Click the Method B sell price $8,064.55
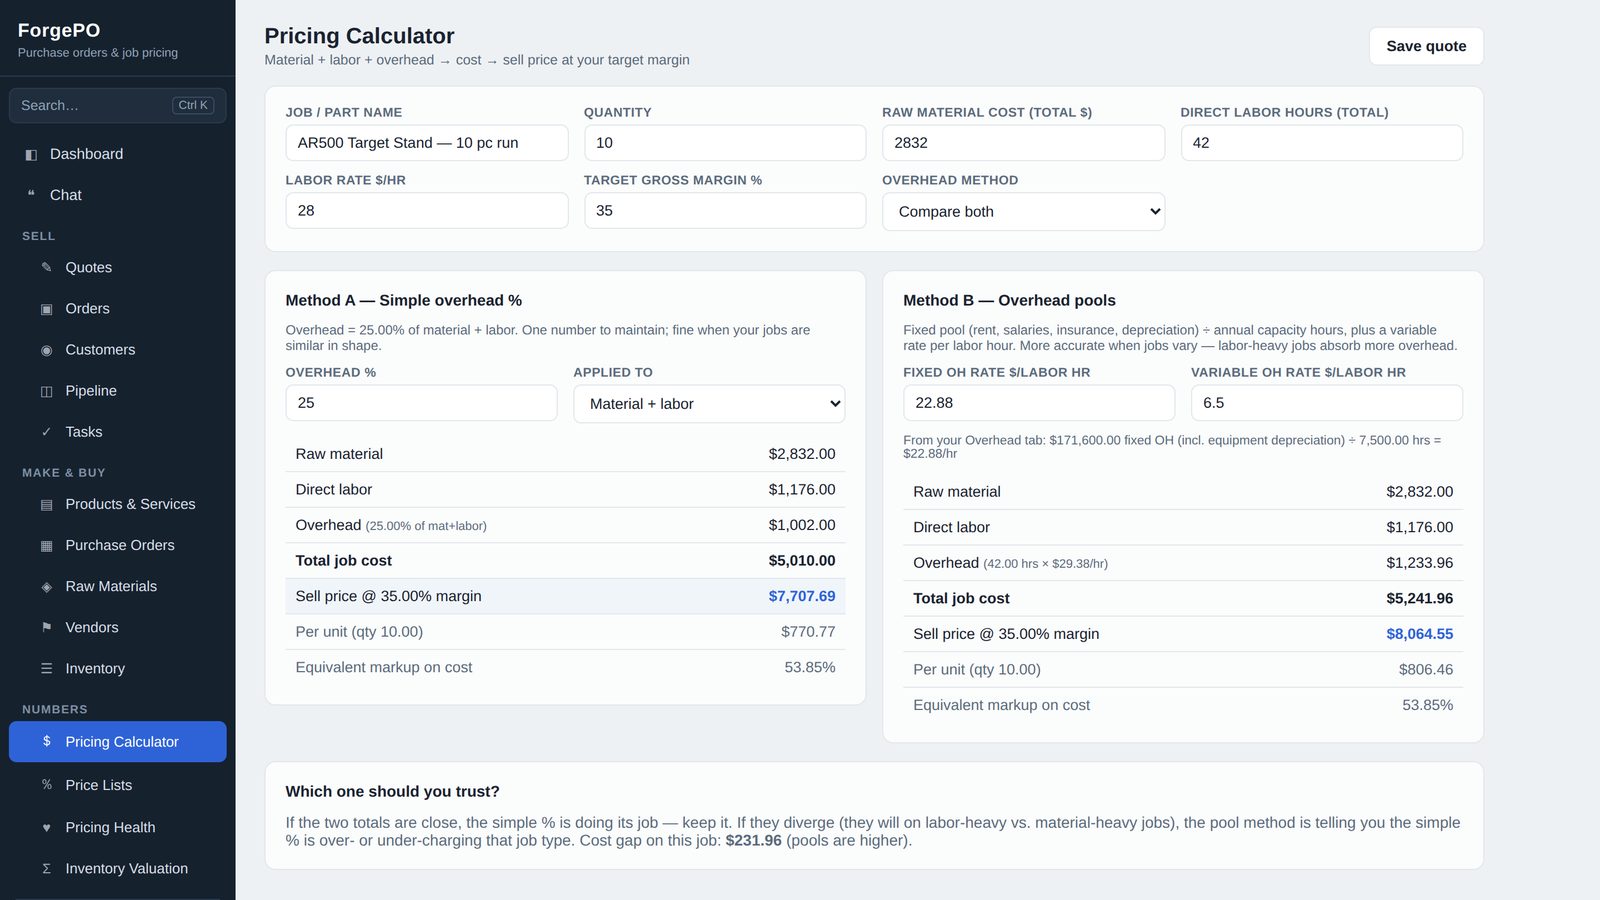 tap(1420, 634)
